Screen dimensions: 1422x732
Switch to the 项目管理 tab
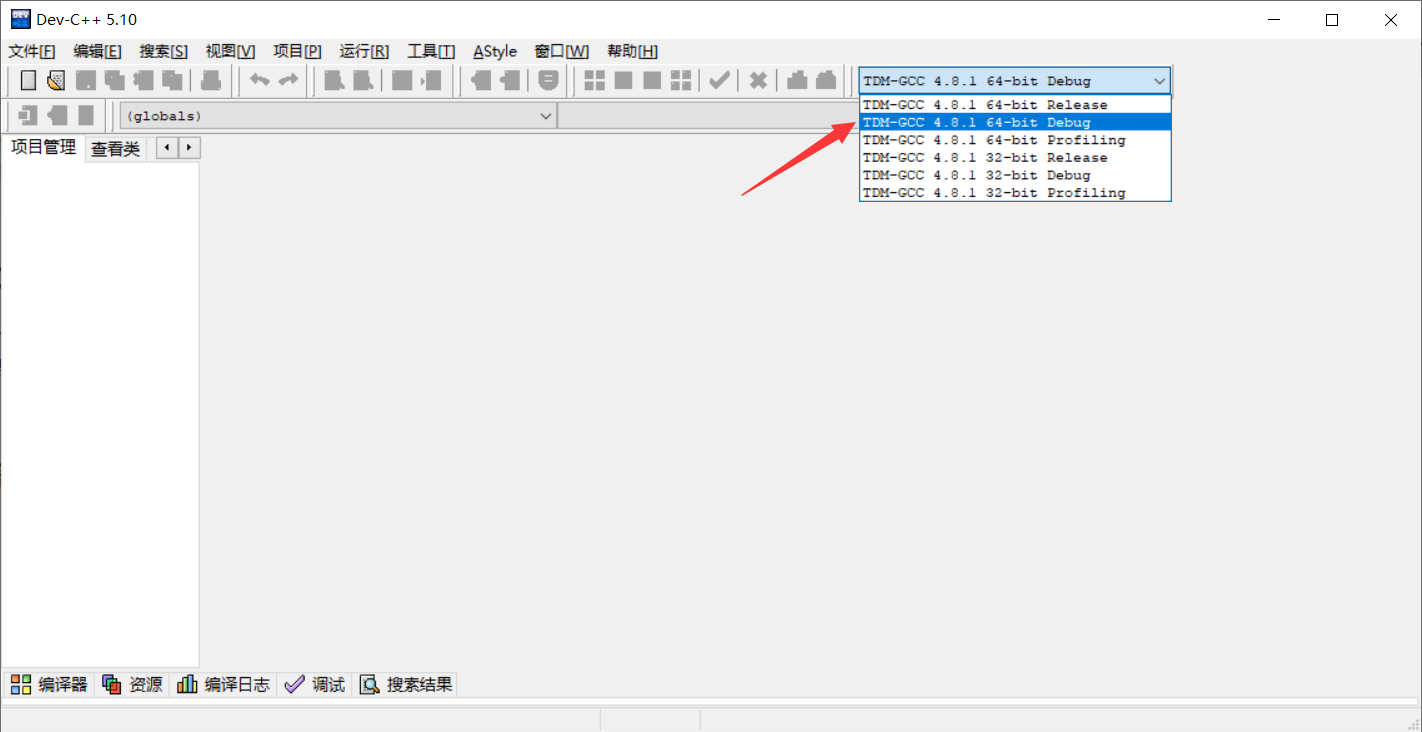pos(43,148)
